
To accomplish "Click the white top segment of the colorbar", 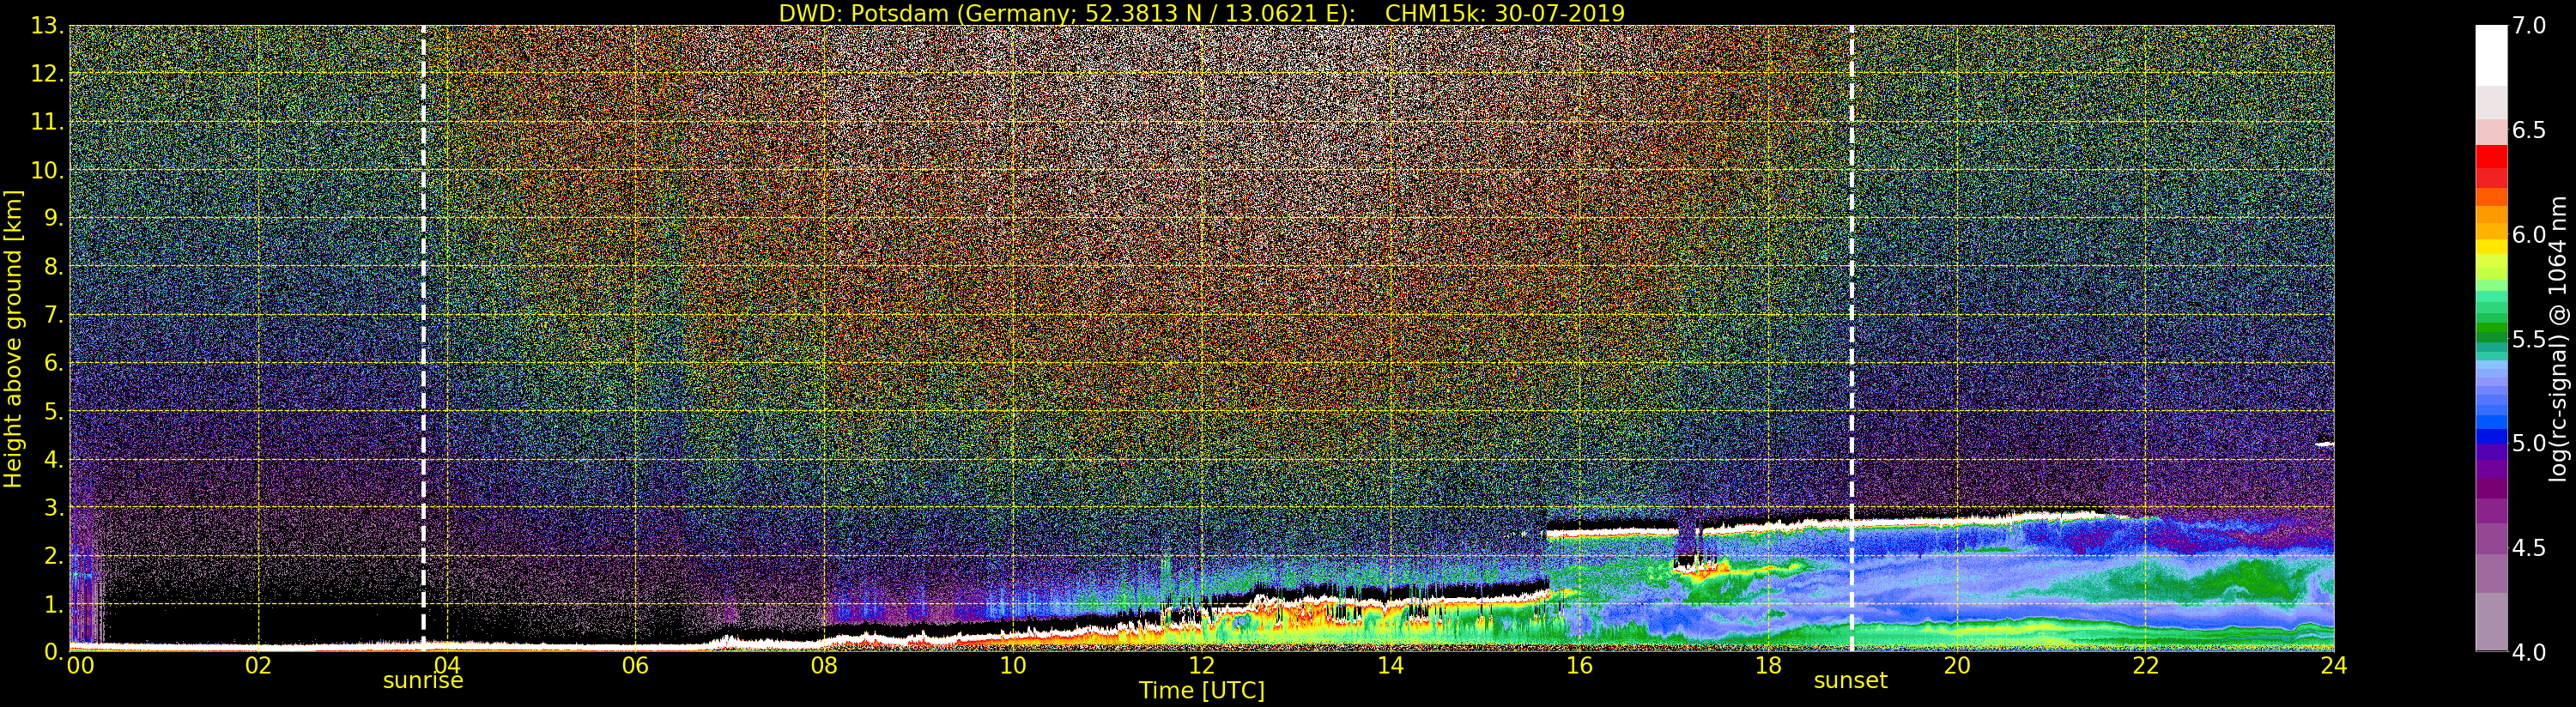I will (x=2491, y=55).
